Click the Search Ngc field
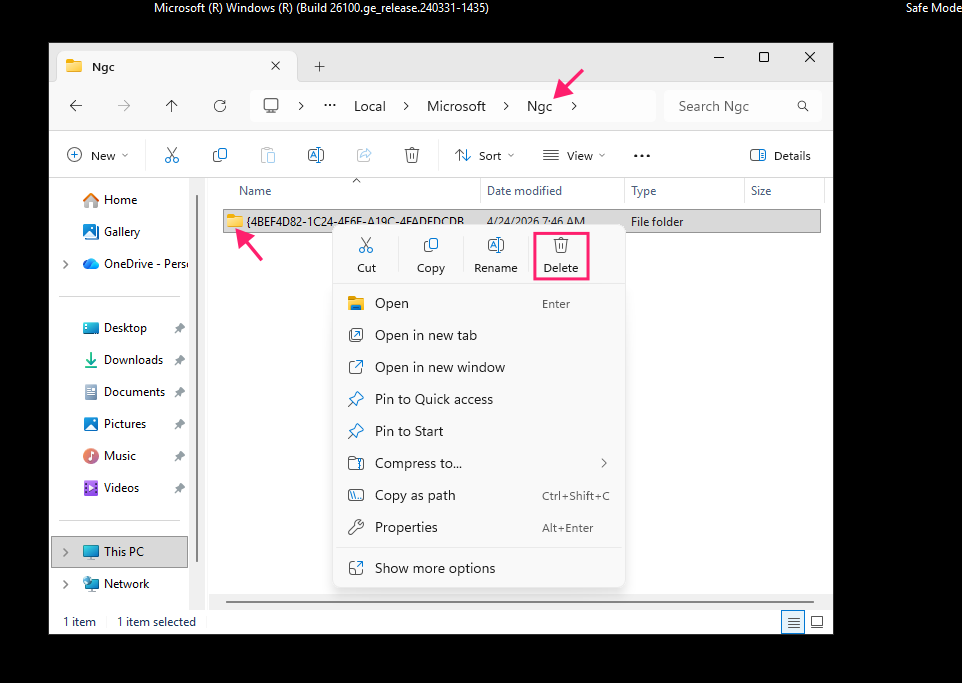This screenshot has height=683, width=962. coord(742,106)
